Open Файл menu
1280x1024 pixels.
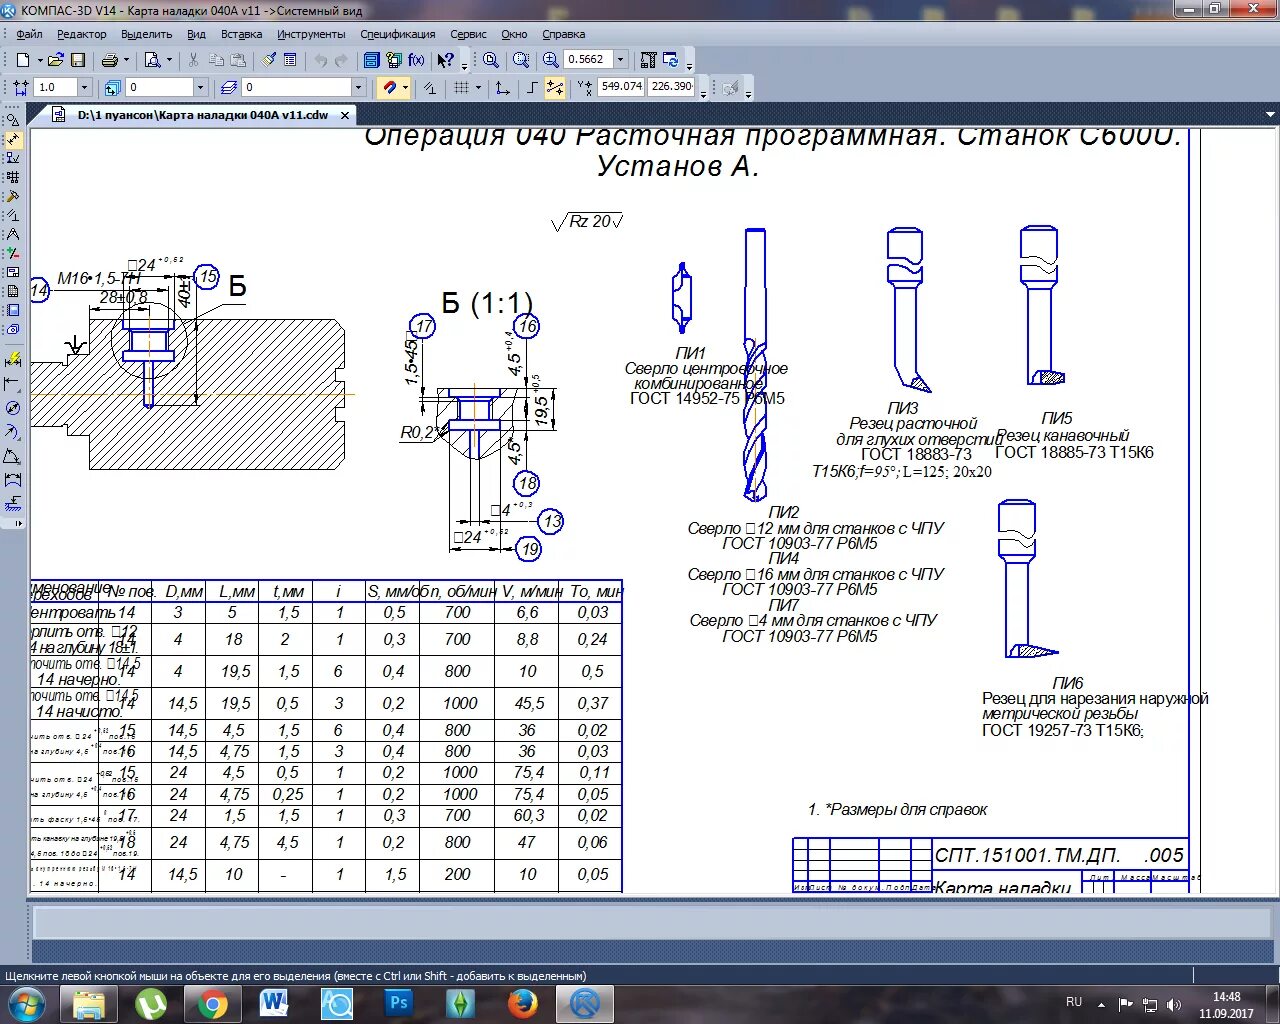click(x=29, y=34)
